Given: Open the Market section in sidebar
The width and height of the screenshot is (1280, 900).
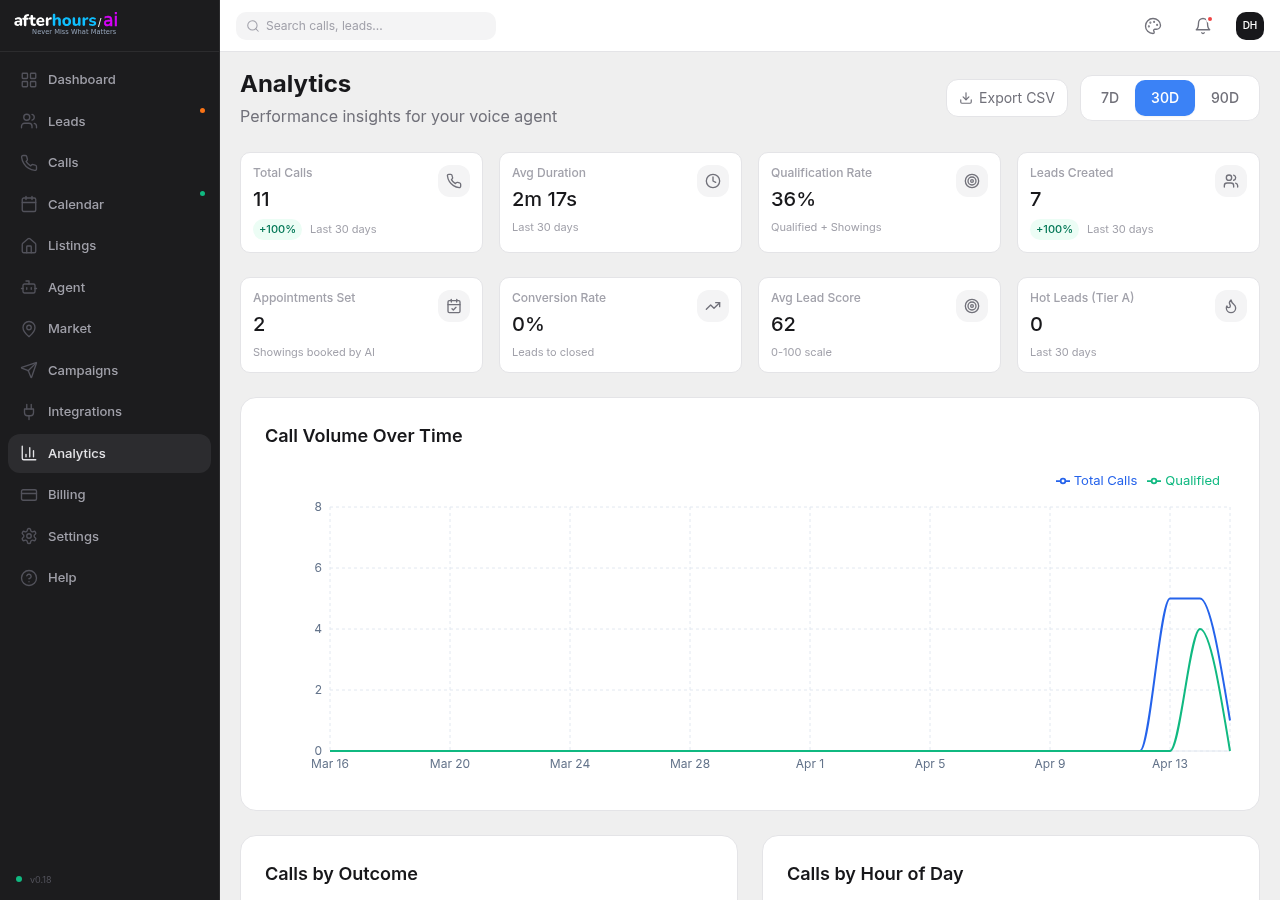Looking at the screenshot, I should [72, 328].
